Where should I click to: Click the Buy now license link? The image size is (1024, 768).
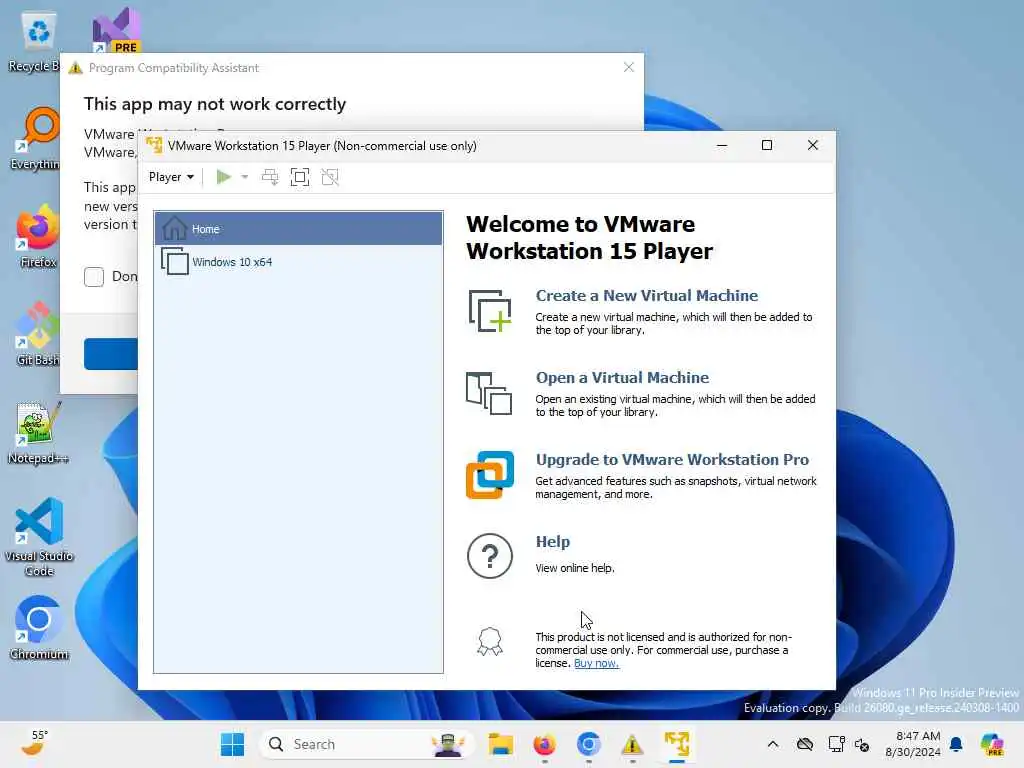point(596,663)
